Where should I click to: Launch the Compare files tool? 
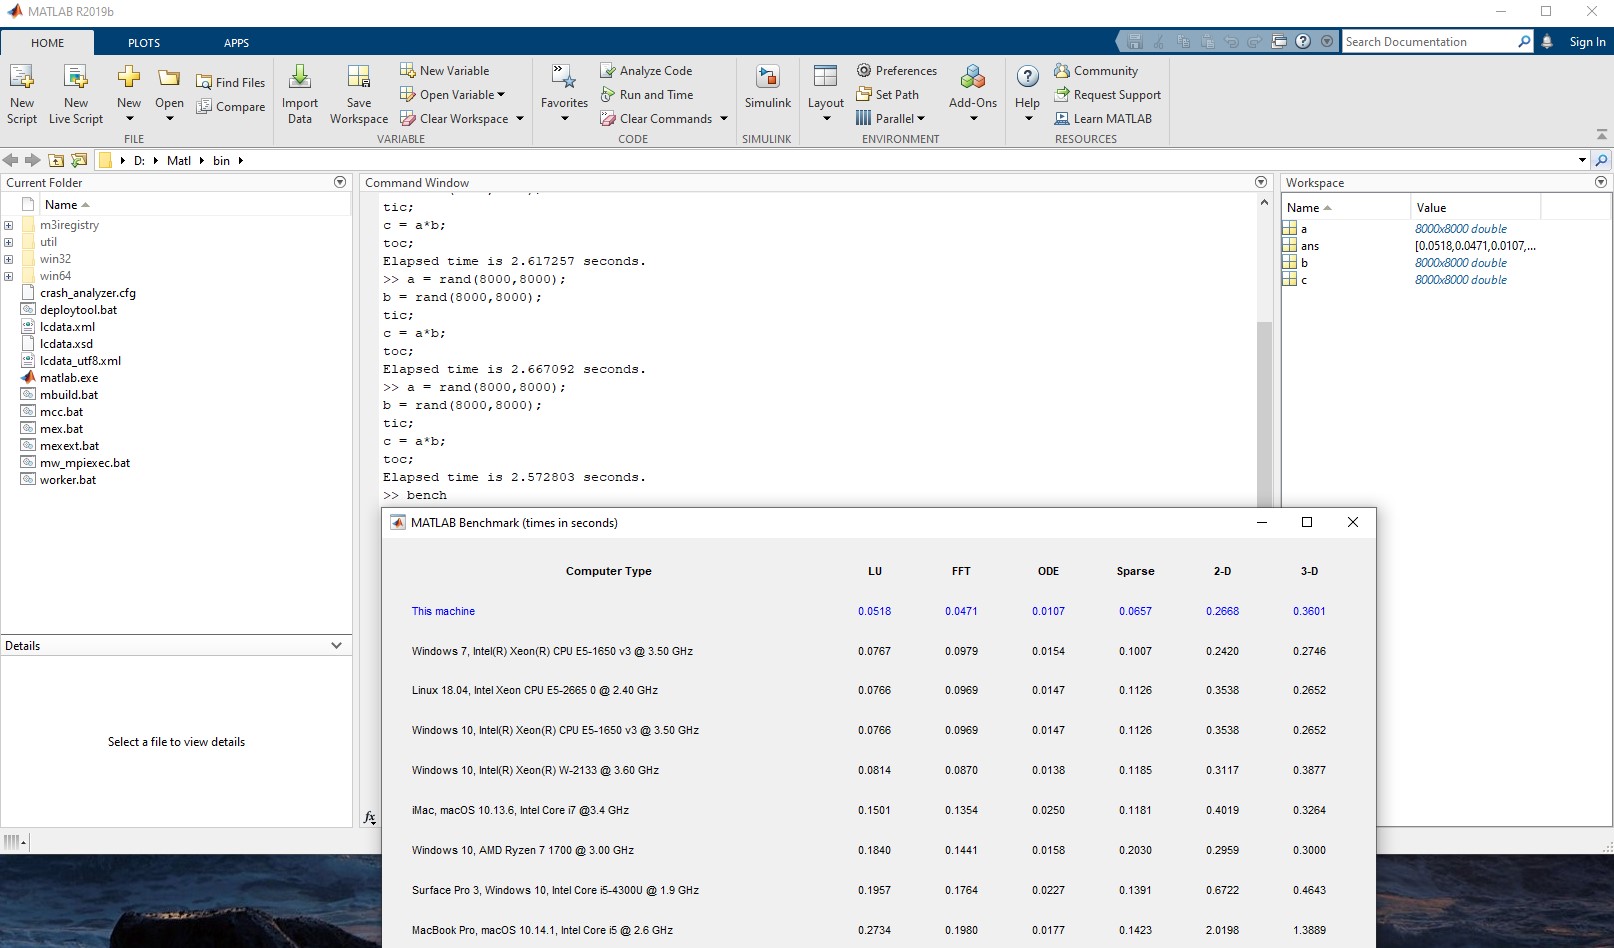click(231, 107)
